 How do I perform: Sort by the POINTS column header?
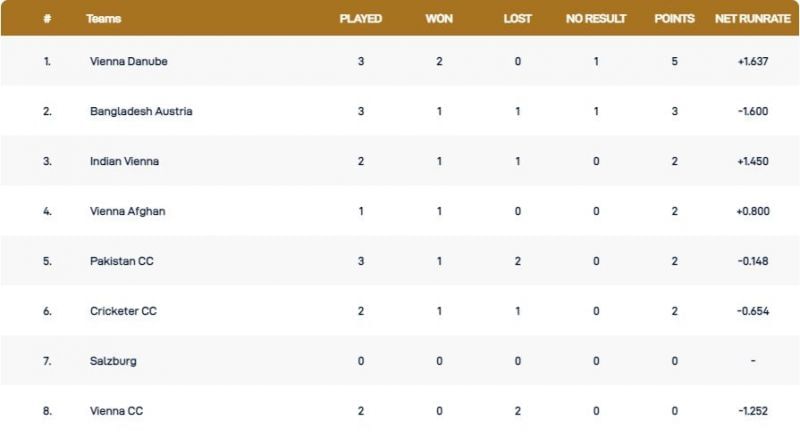(674, 19)
